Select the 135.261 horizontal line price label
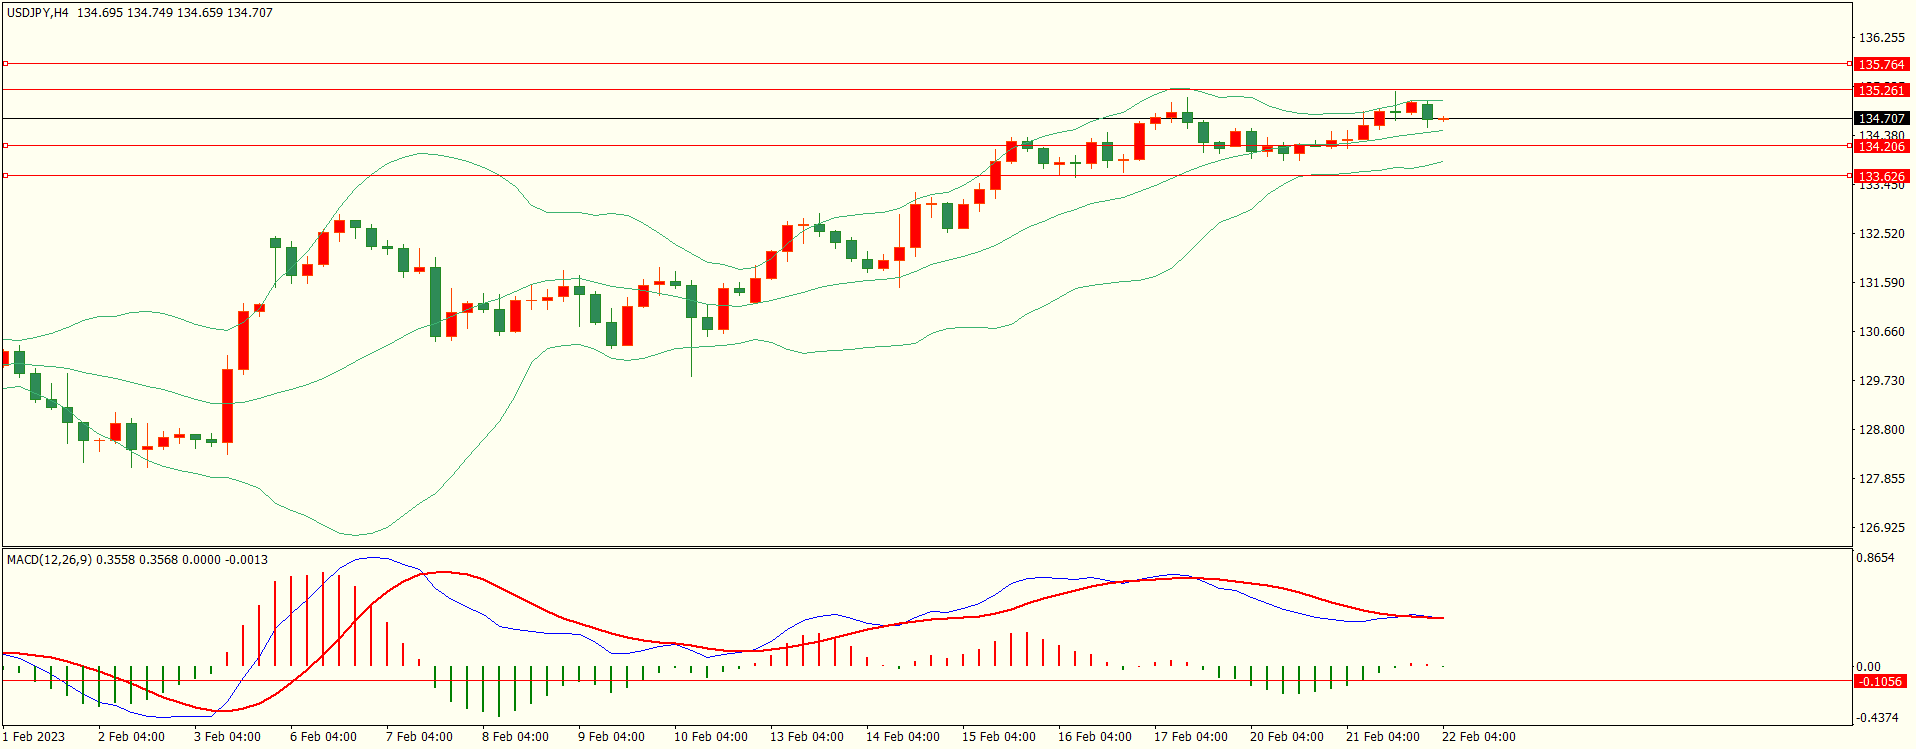Image resolution: width=1916 pixels, height=749 pixels. [x=1881, y=91]
